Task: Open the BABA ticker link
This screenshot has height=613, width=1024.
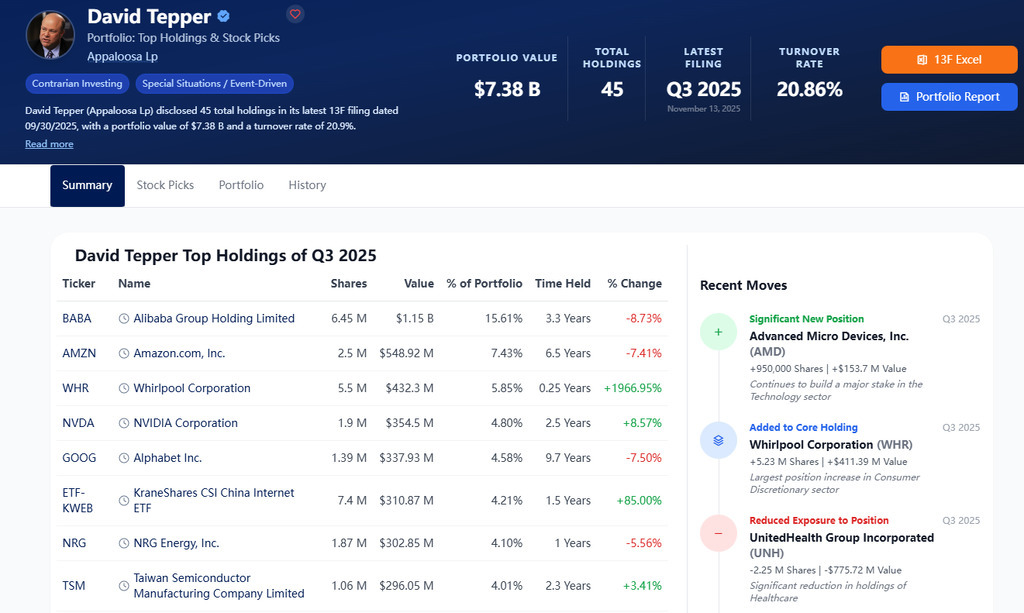Action: [x=76, y=319]
